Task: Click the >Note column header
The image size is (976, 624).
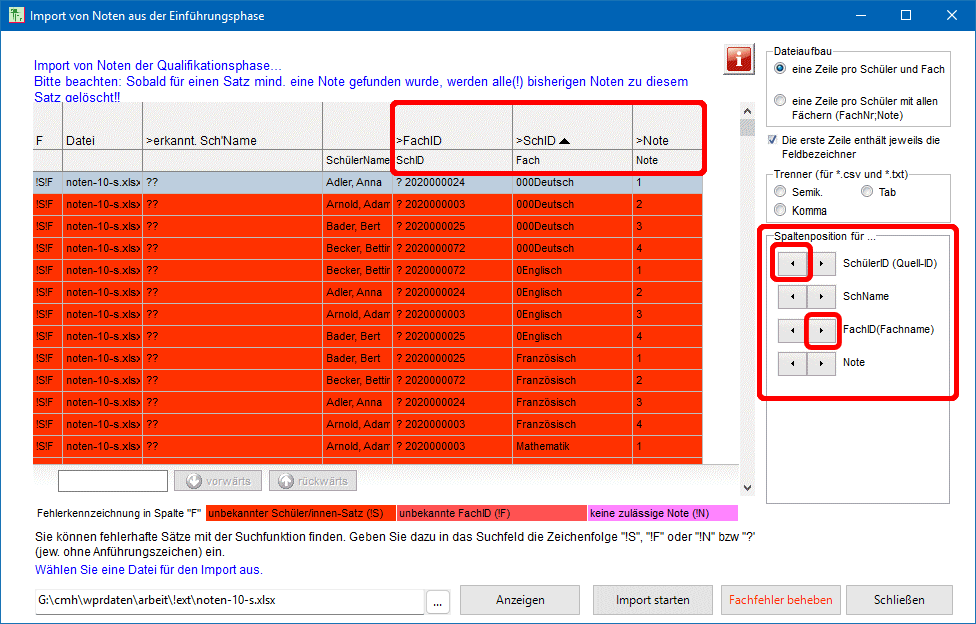Action: (x=667, y=141)
